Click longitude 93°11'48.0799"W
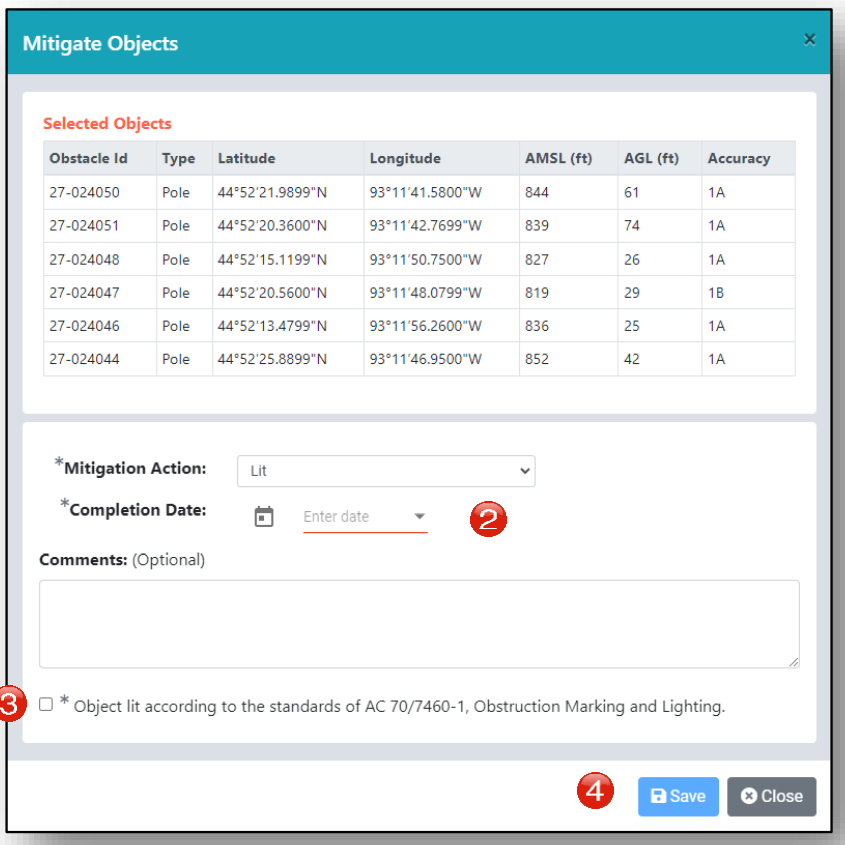Screen dimensions: 845x845 [425, 293]
